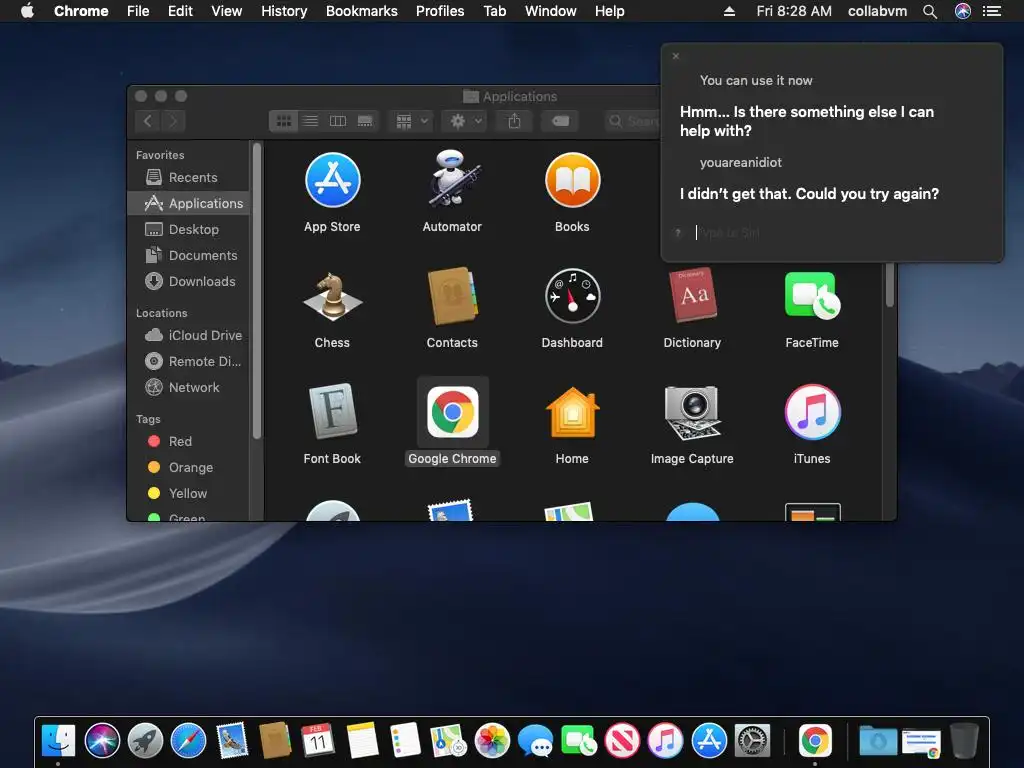This screenshot has height=768, width=1024.
Task: Open Safari compass icon in Dock
Action: coord(188,741)
